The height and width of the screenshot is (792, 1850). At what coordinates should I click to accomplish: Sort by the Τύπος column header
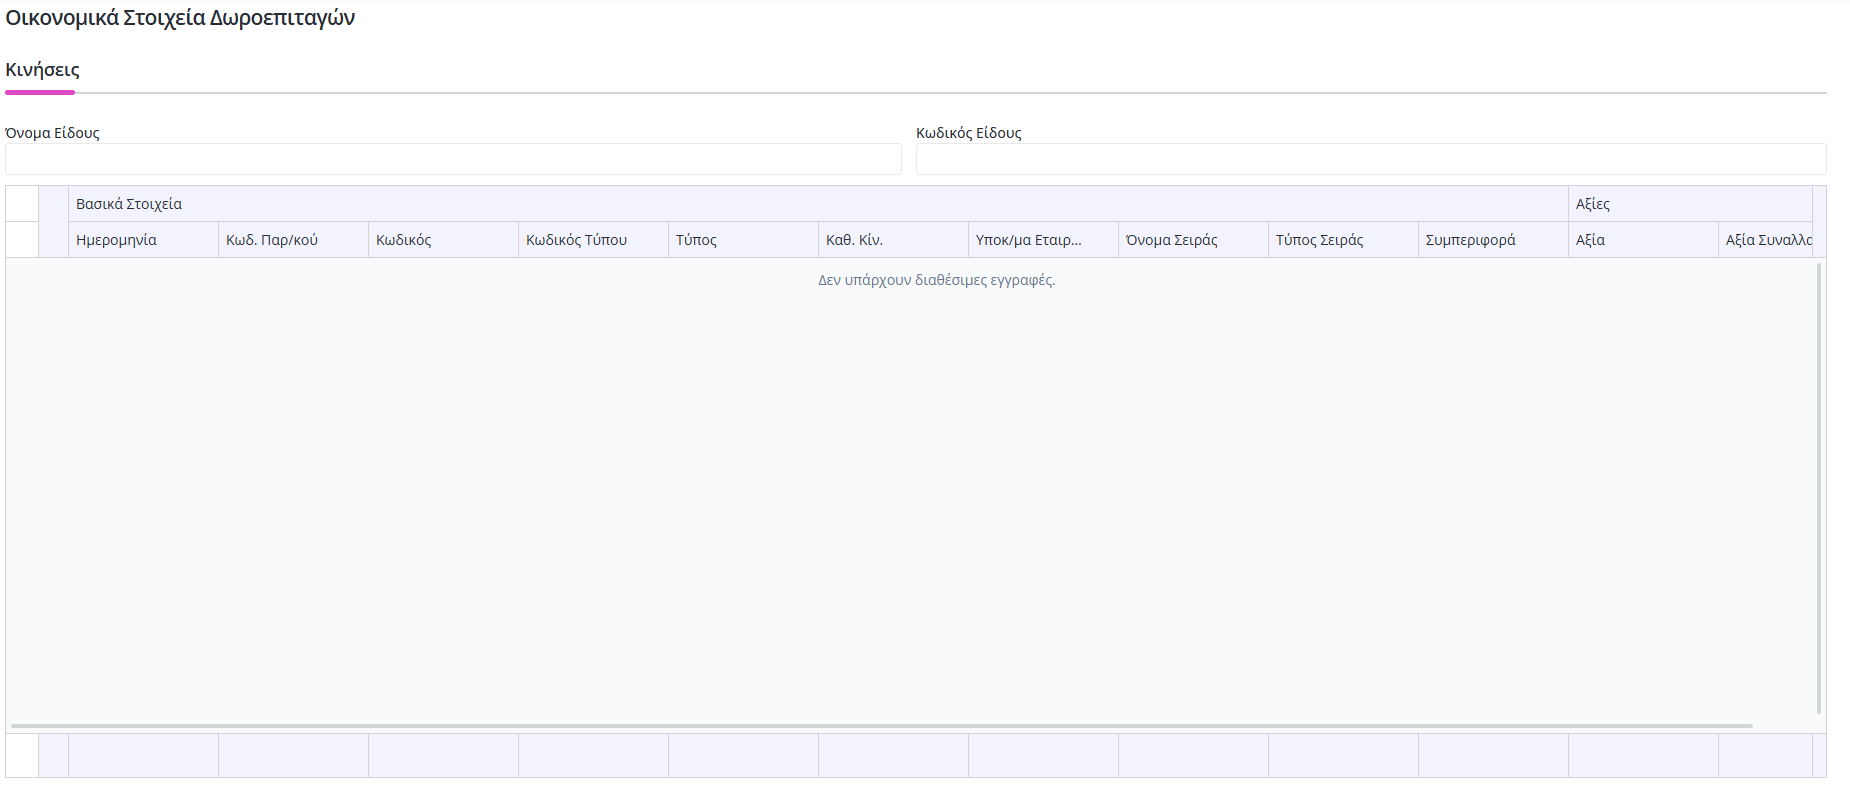tap(743, 240)
